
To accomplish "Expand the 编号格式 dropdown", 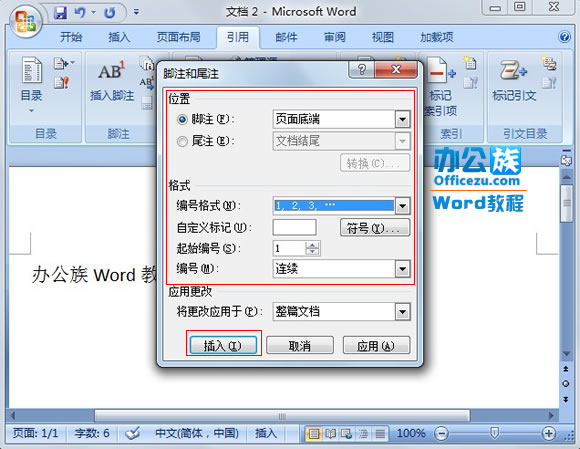I will [402, 206].
